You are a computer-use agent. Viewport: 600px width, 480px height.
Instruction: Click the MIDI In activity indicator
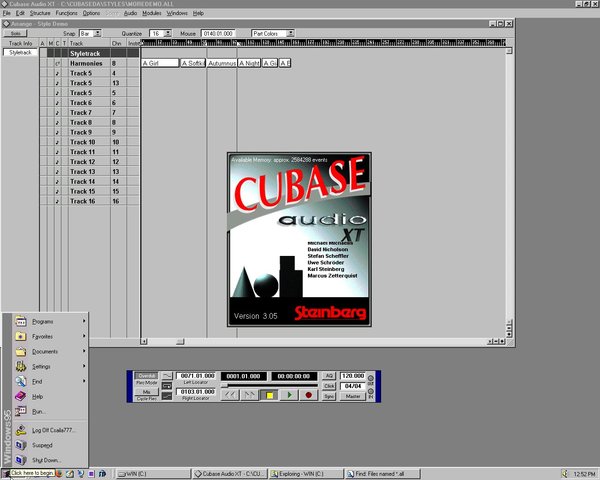pos(370,392)
